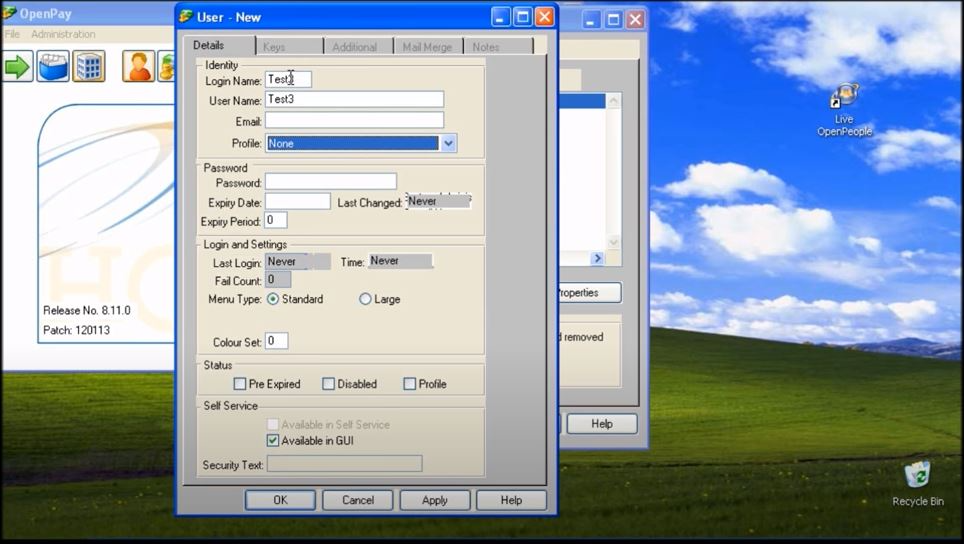964x544 pixels.
Task: Focus the Email input field
Action: (x=354, y=120)
